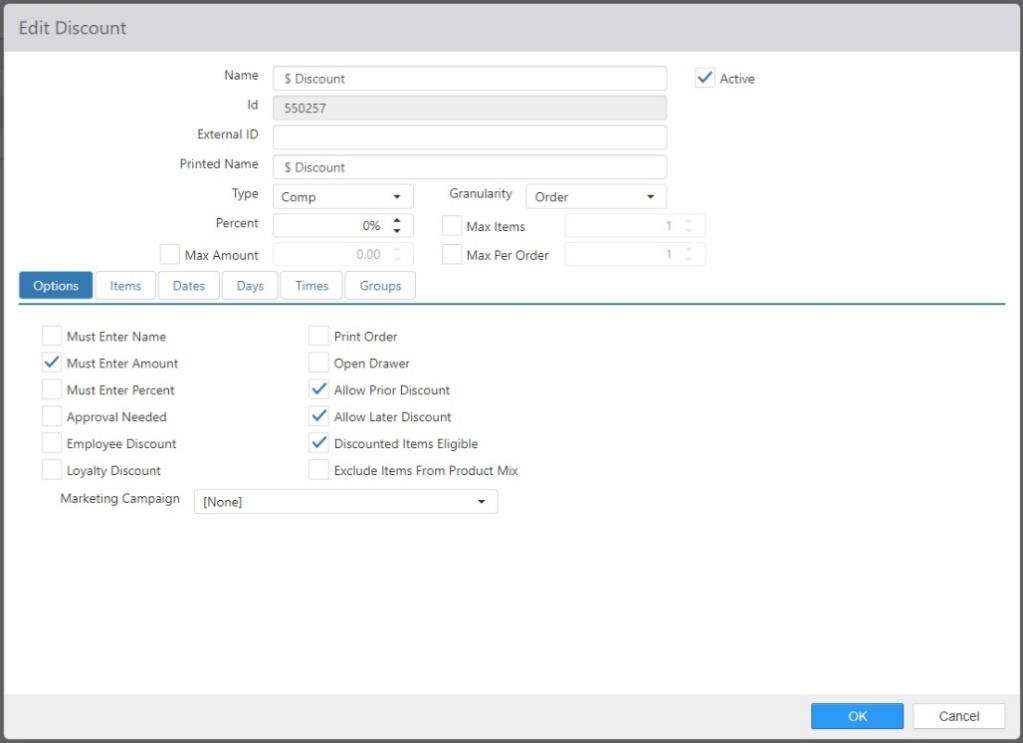Image resolution: width=1023 pixels, height=743 pixels.
Task: Check the Print Order option
Action: [x=318, y=335]
